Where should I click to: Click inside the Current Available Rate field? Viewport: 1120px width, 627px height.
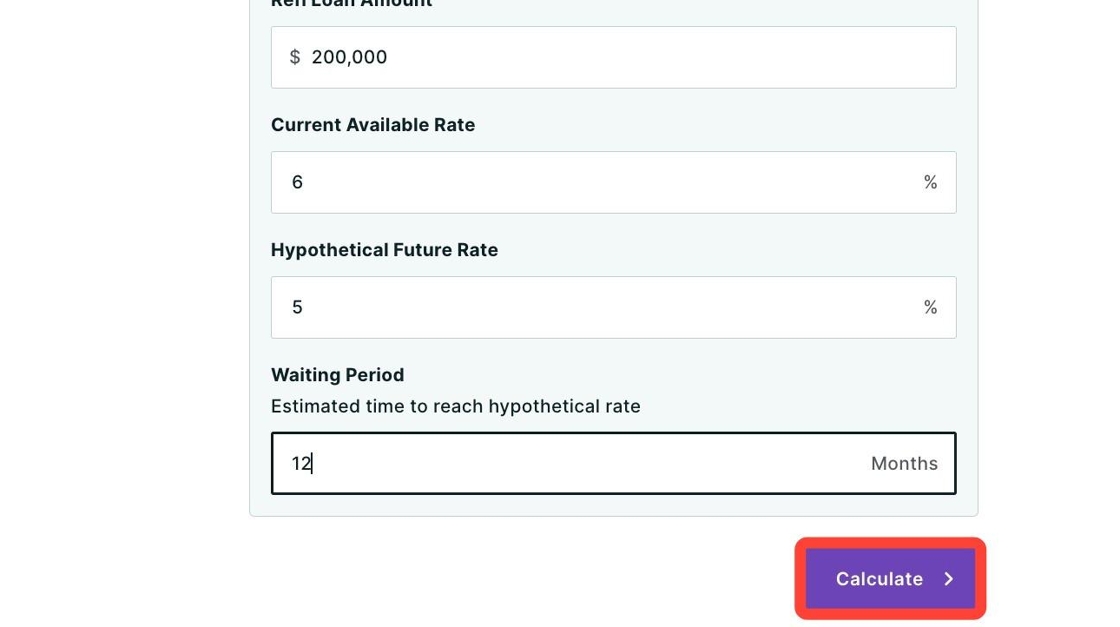pos(613,182)
